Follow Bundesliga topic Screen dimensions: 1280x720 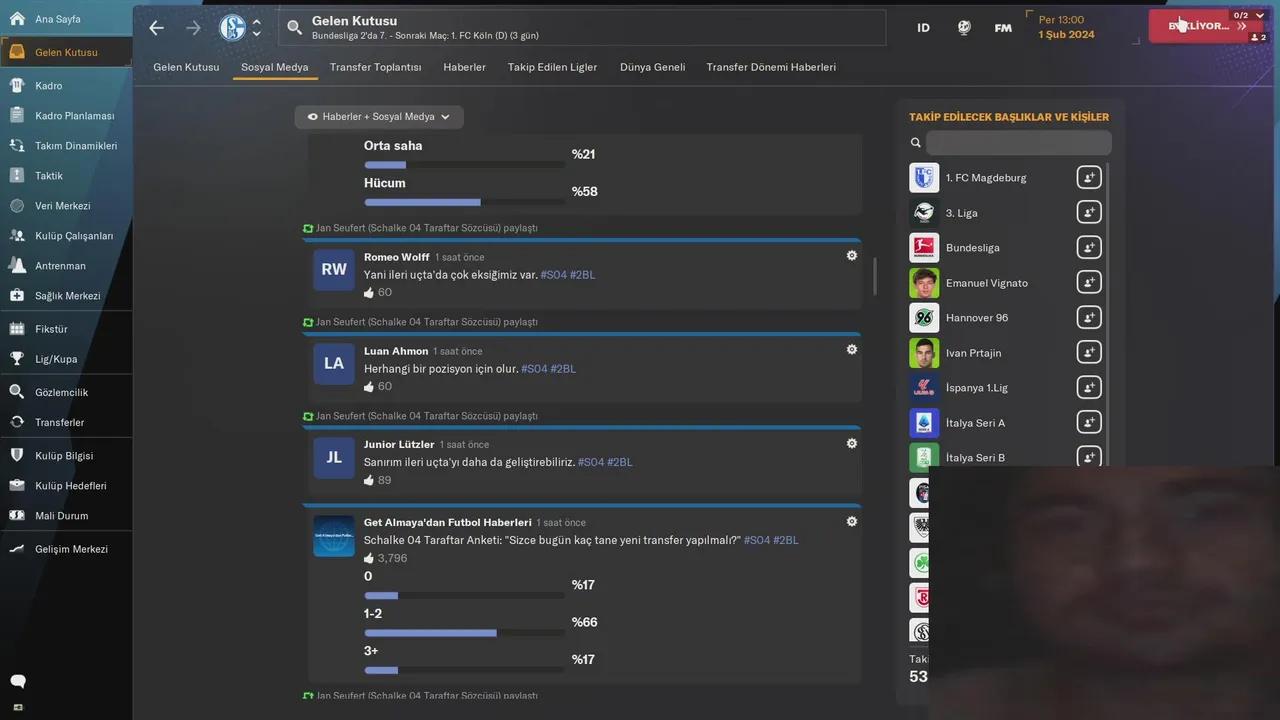[x=1089, y=247]
